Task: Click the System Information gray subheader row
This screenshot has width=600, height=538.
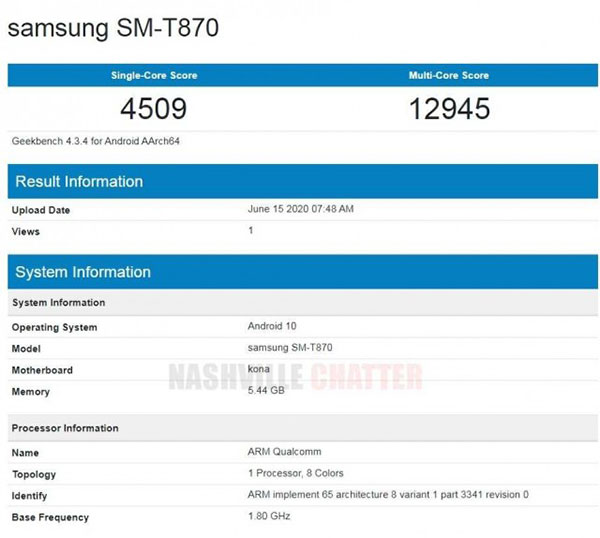Action: [x=303, y=302]
